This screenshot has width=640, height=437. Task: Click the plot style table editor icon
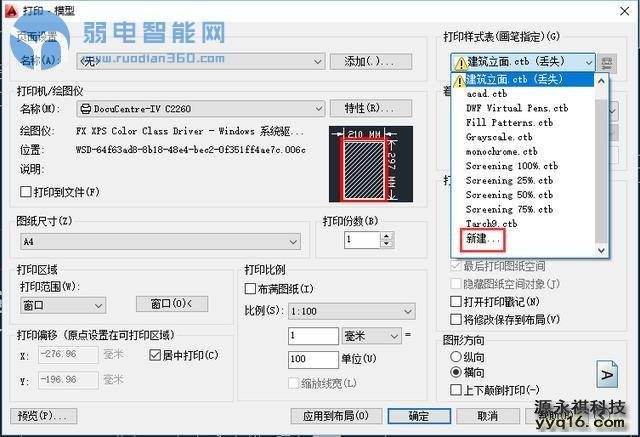pyautogui.click(x=609, y=62)
